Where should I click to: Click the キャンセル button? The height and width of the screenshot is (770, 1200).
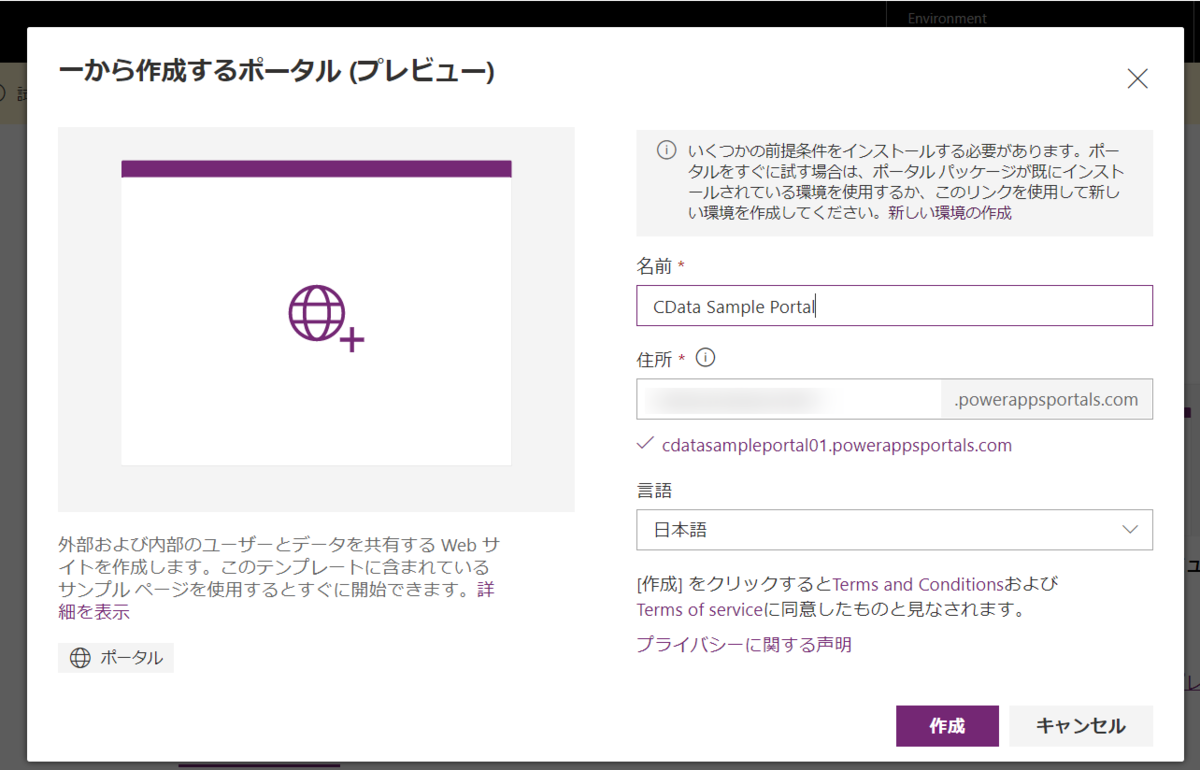pos(1081,726)
